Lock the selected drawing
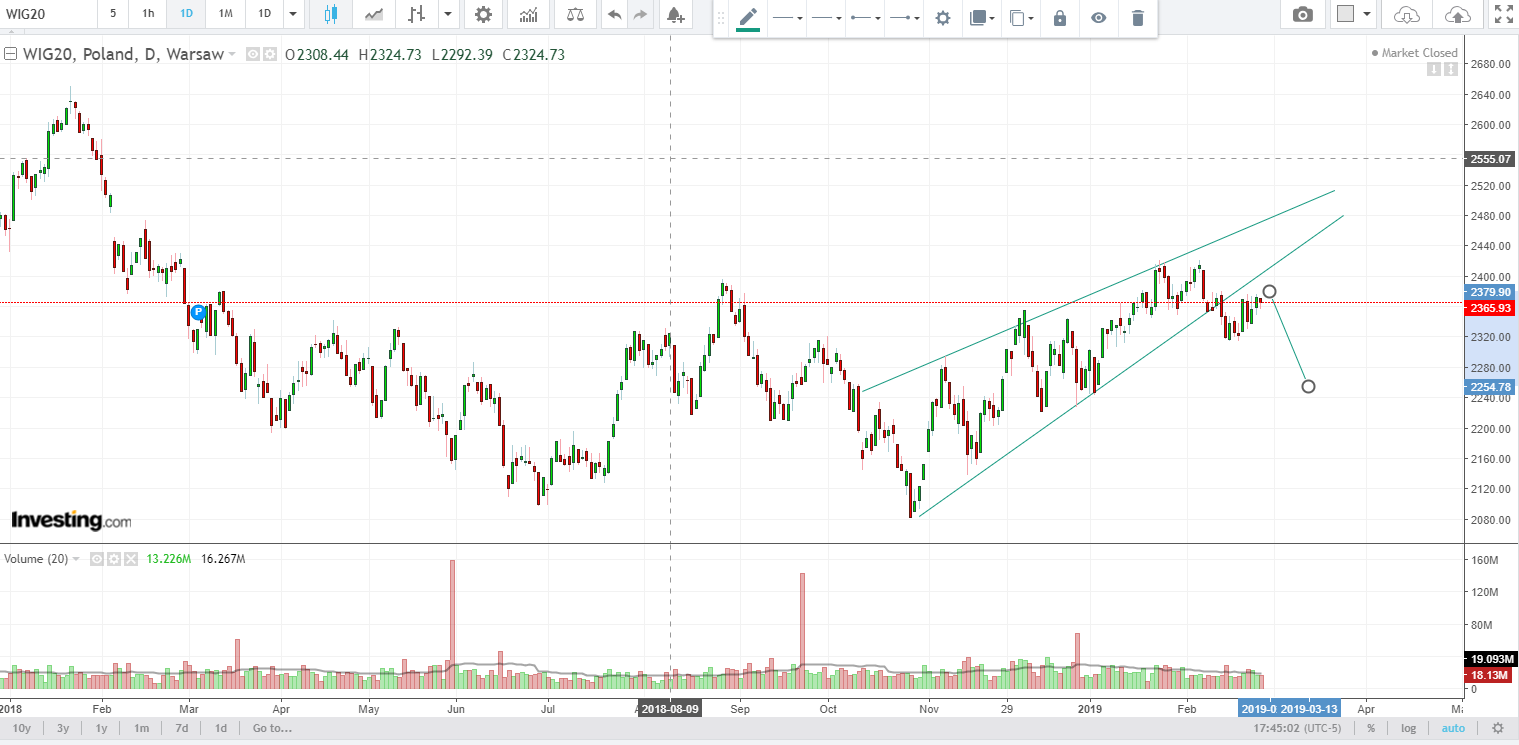 pyautogui.click(x=1060, y=18)
